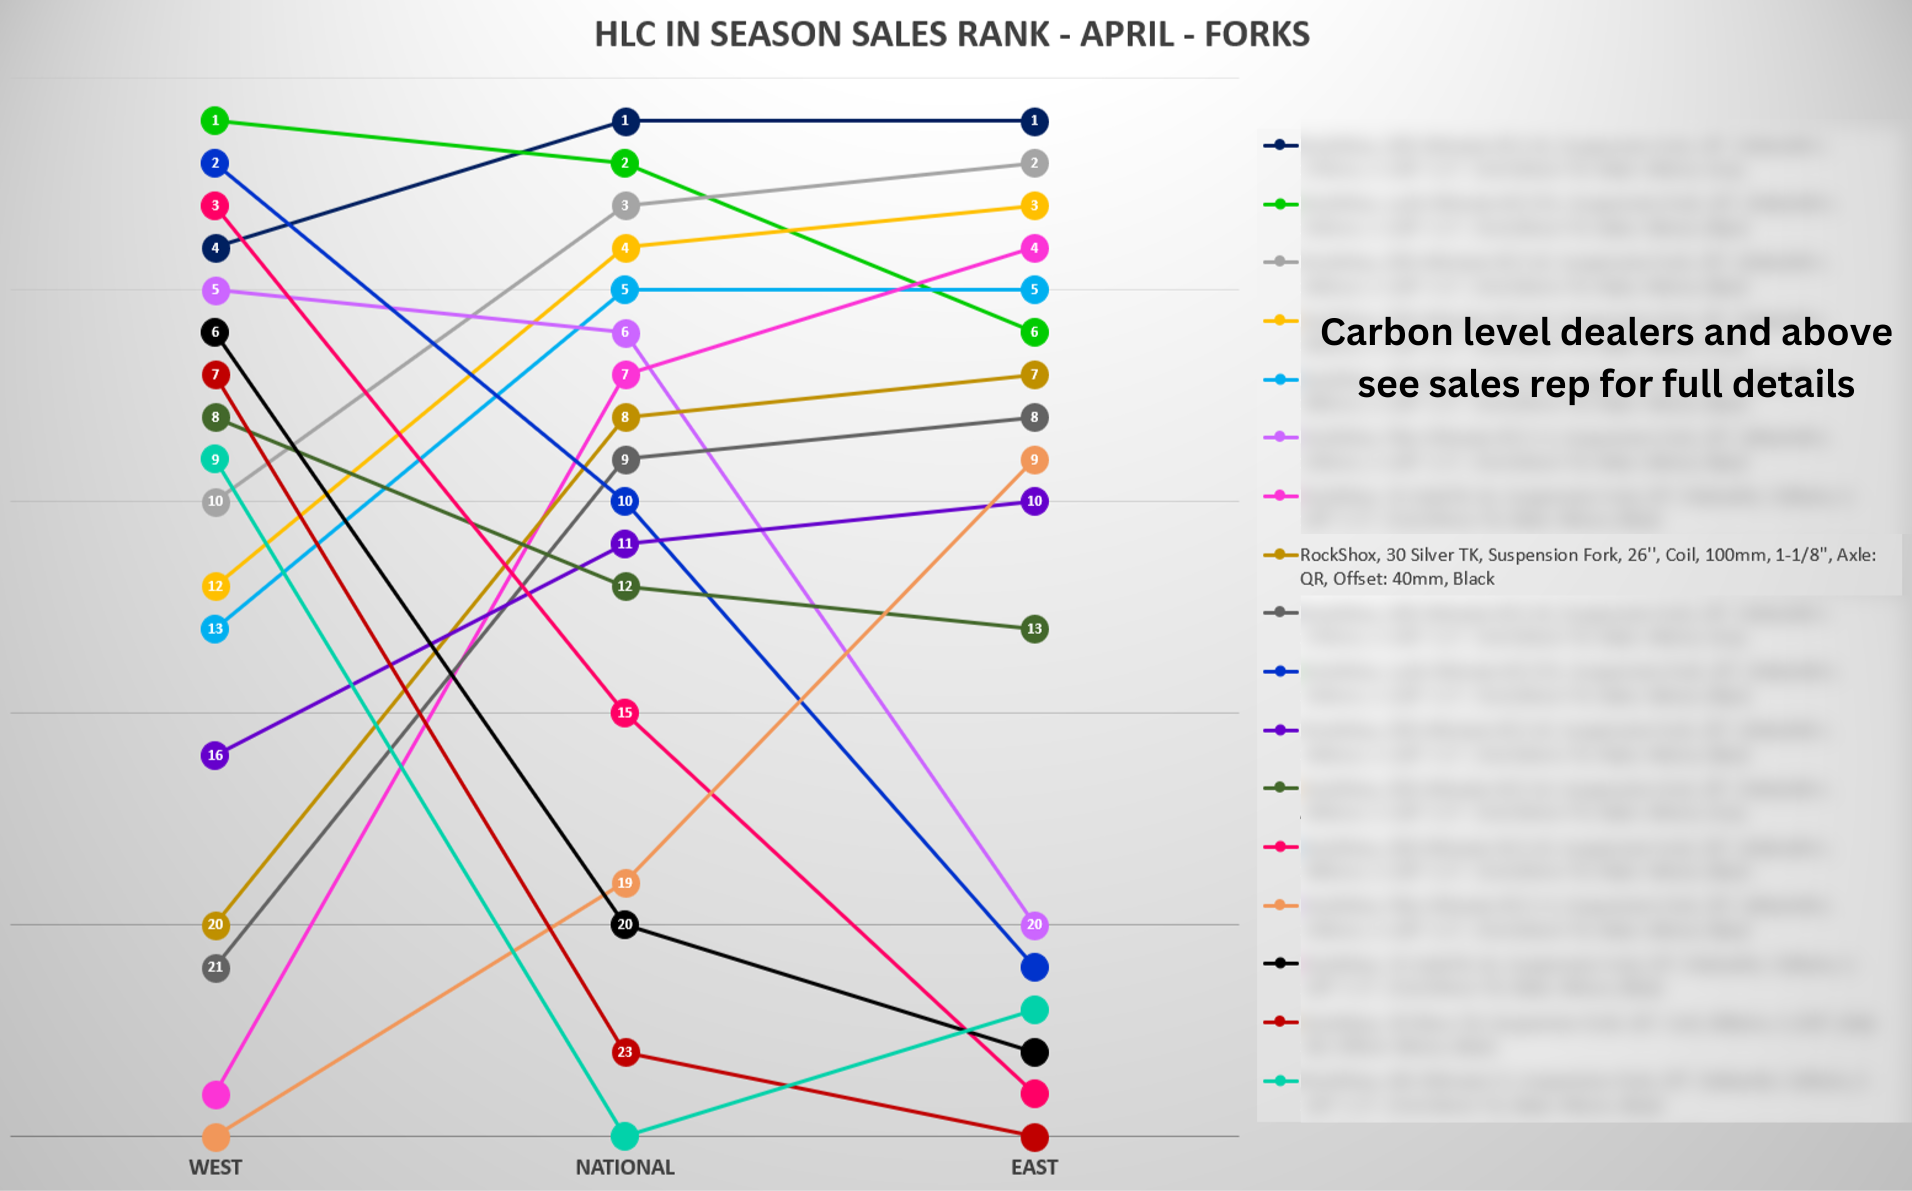
Task: Select the navy rank 1 marker under NATIONAL
Action: (x=625, y=121)
